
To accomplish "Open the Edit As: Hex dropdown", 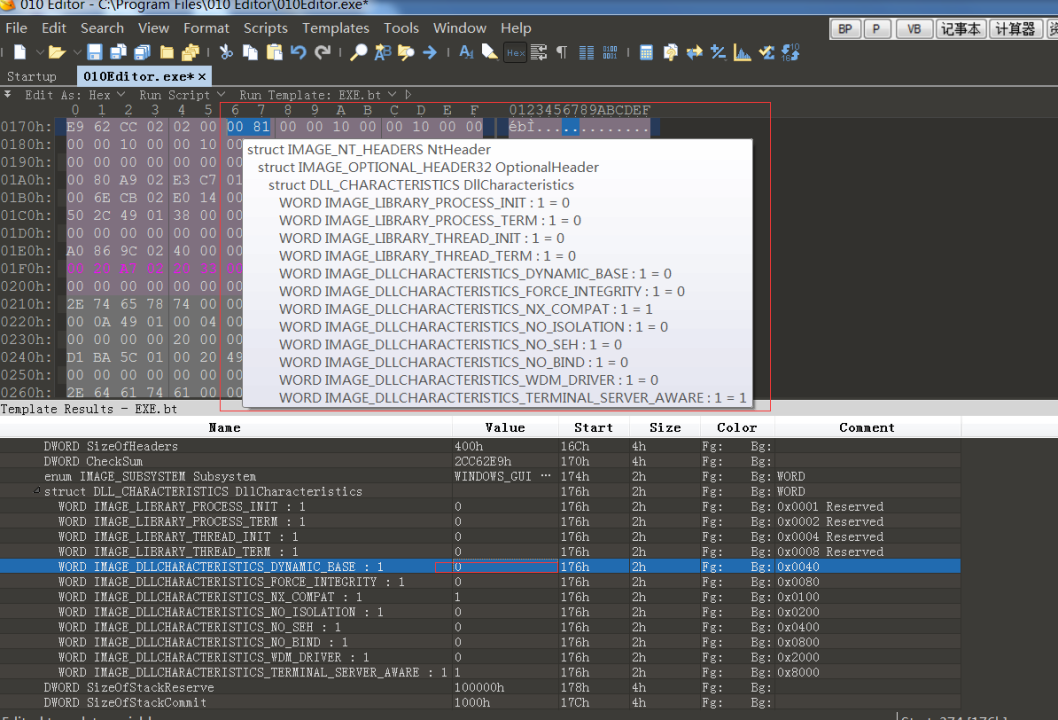I will click(x=70, y=95).
